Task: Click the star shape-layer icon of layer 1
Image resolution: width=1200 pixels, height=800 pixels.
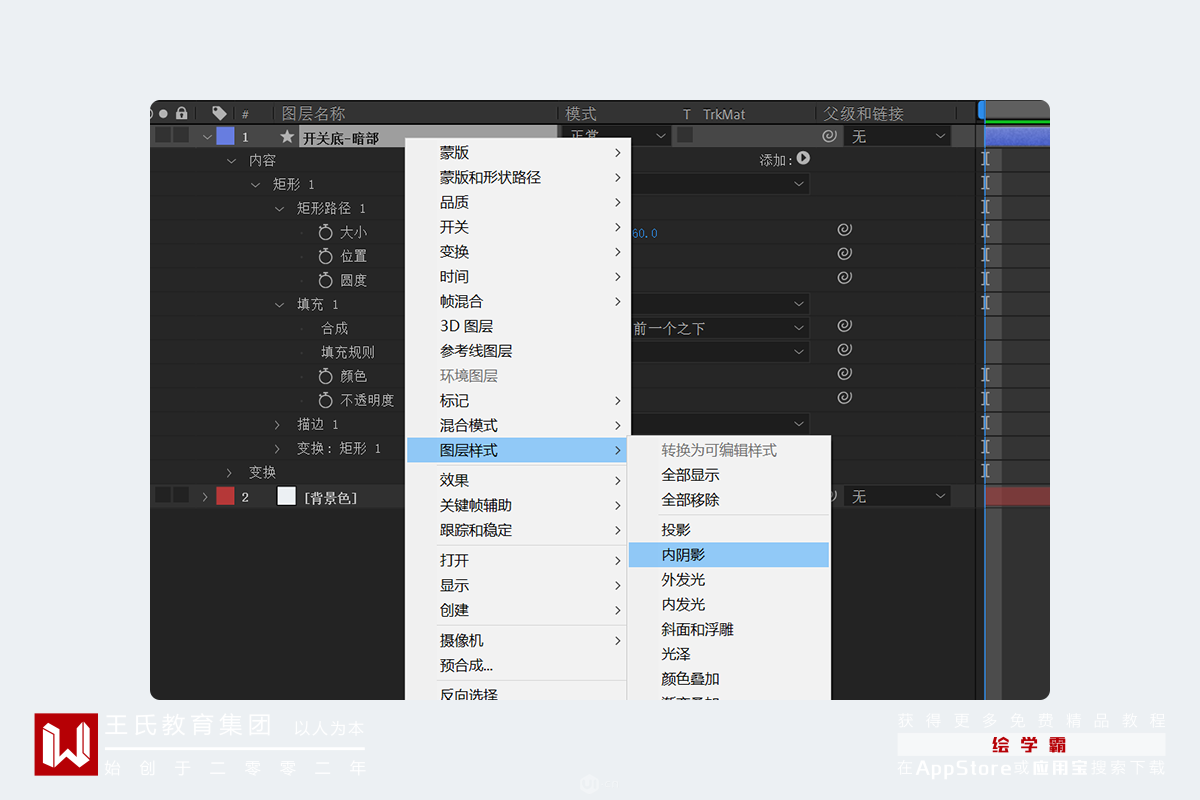Action: 287,136
